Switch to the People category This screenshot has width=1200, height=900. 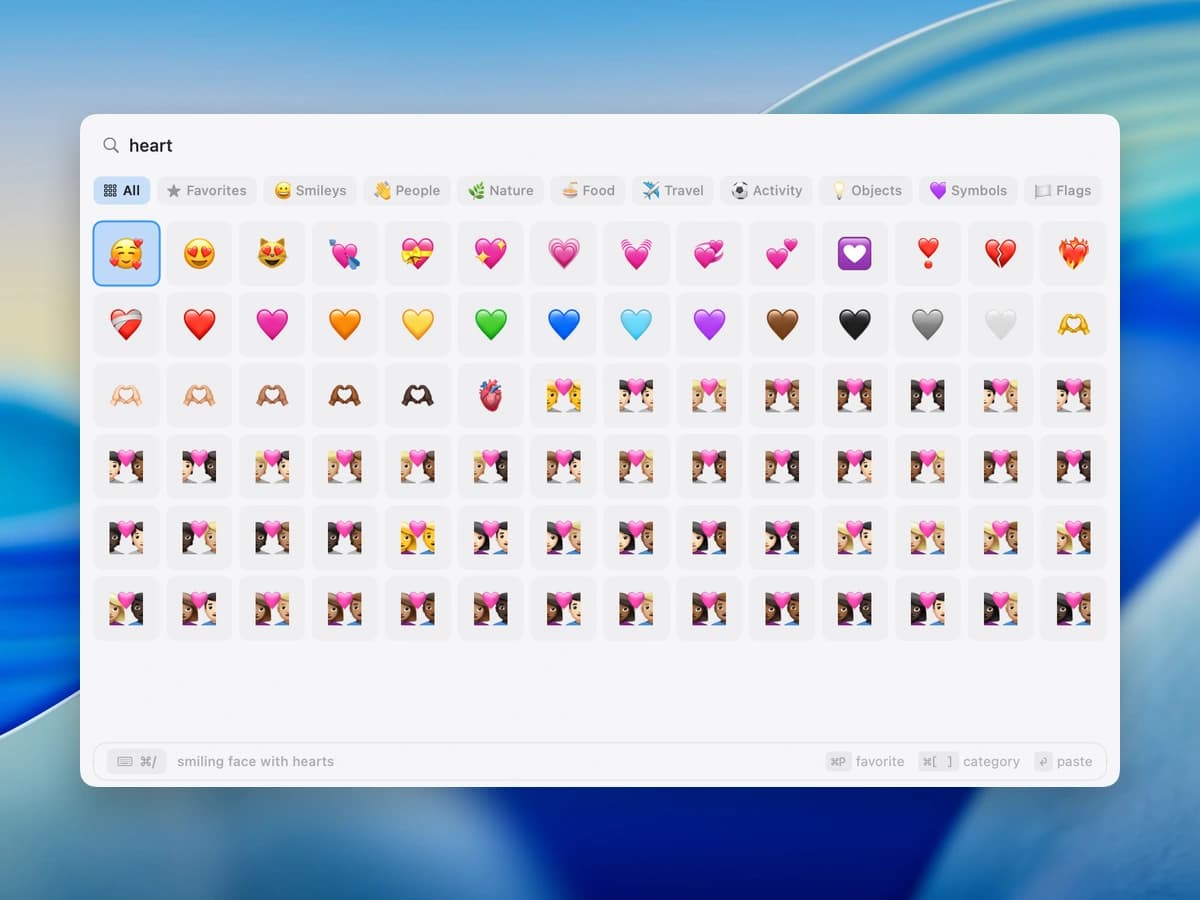click(407, 190)
